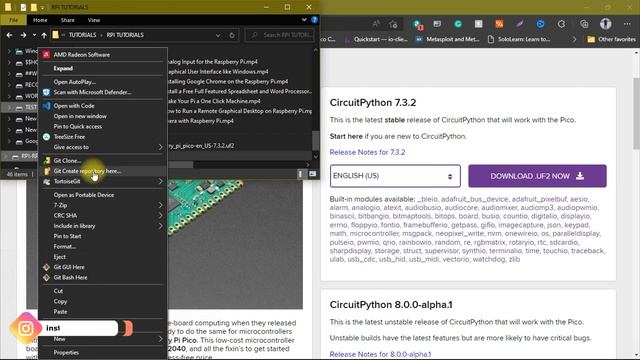Click refresh button beside address bar
The image size is (640, 360).
[232, 35]
